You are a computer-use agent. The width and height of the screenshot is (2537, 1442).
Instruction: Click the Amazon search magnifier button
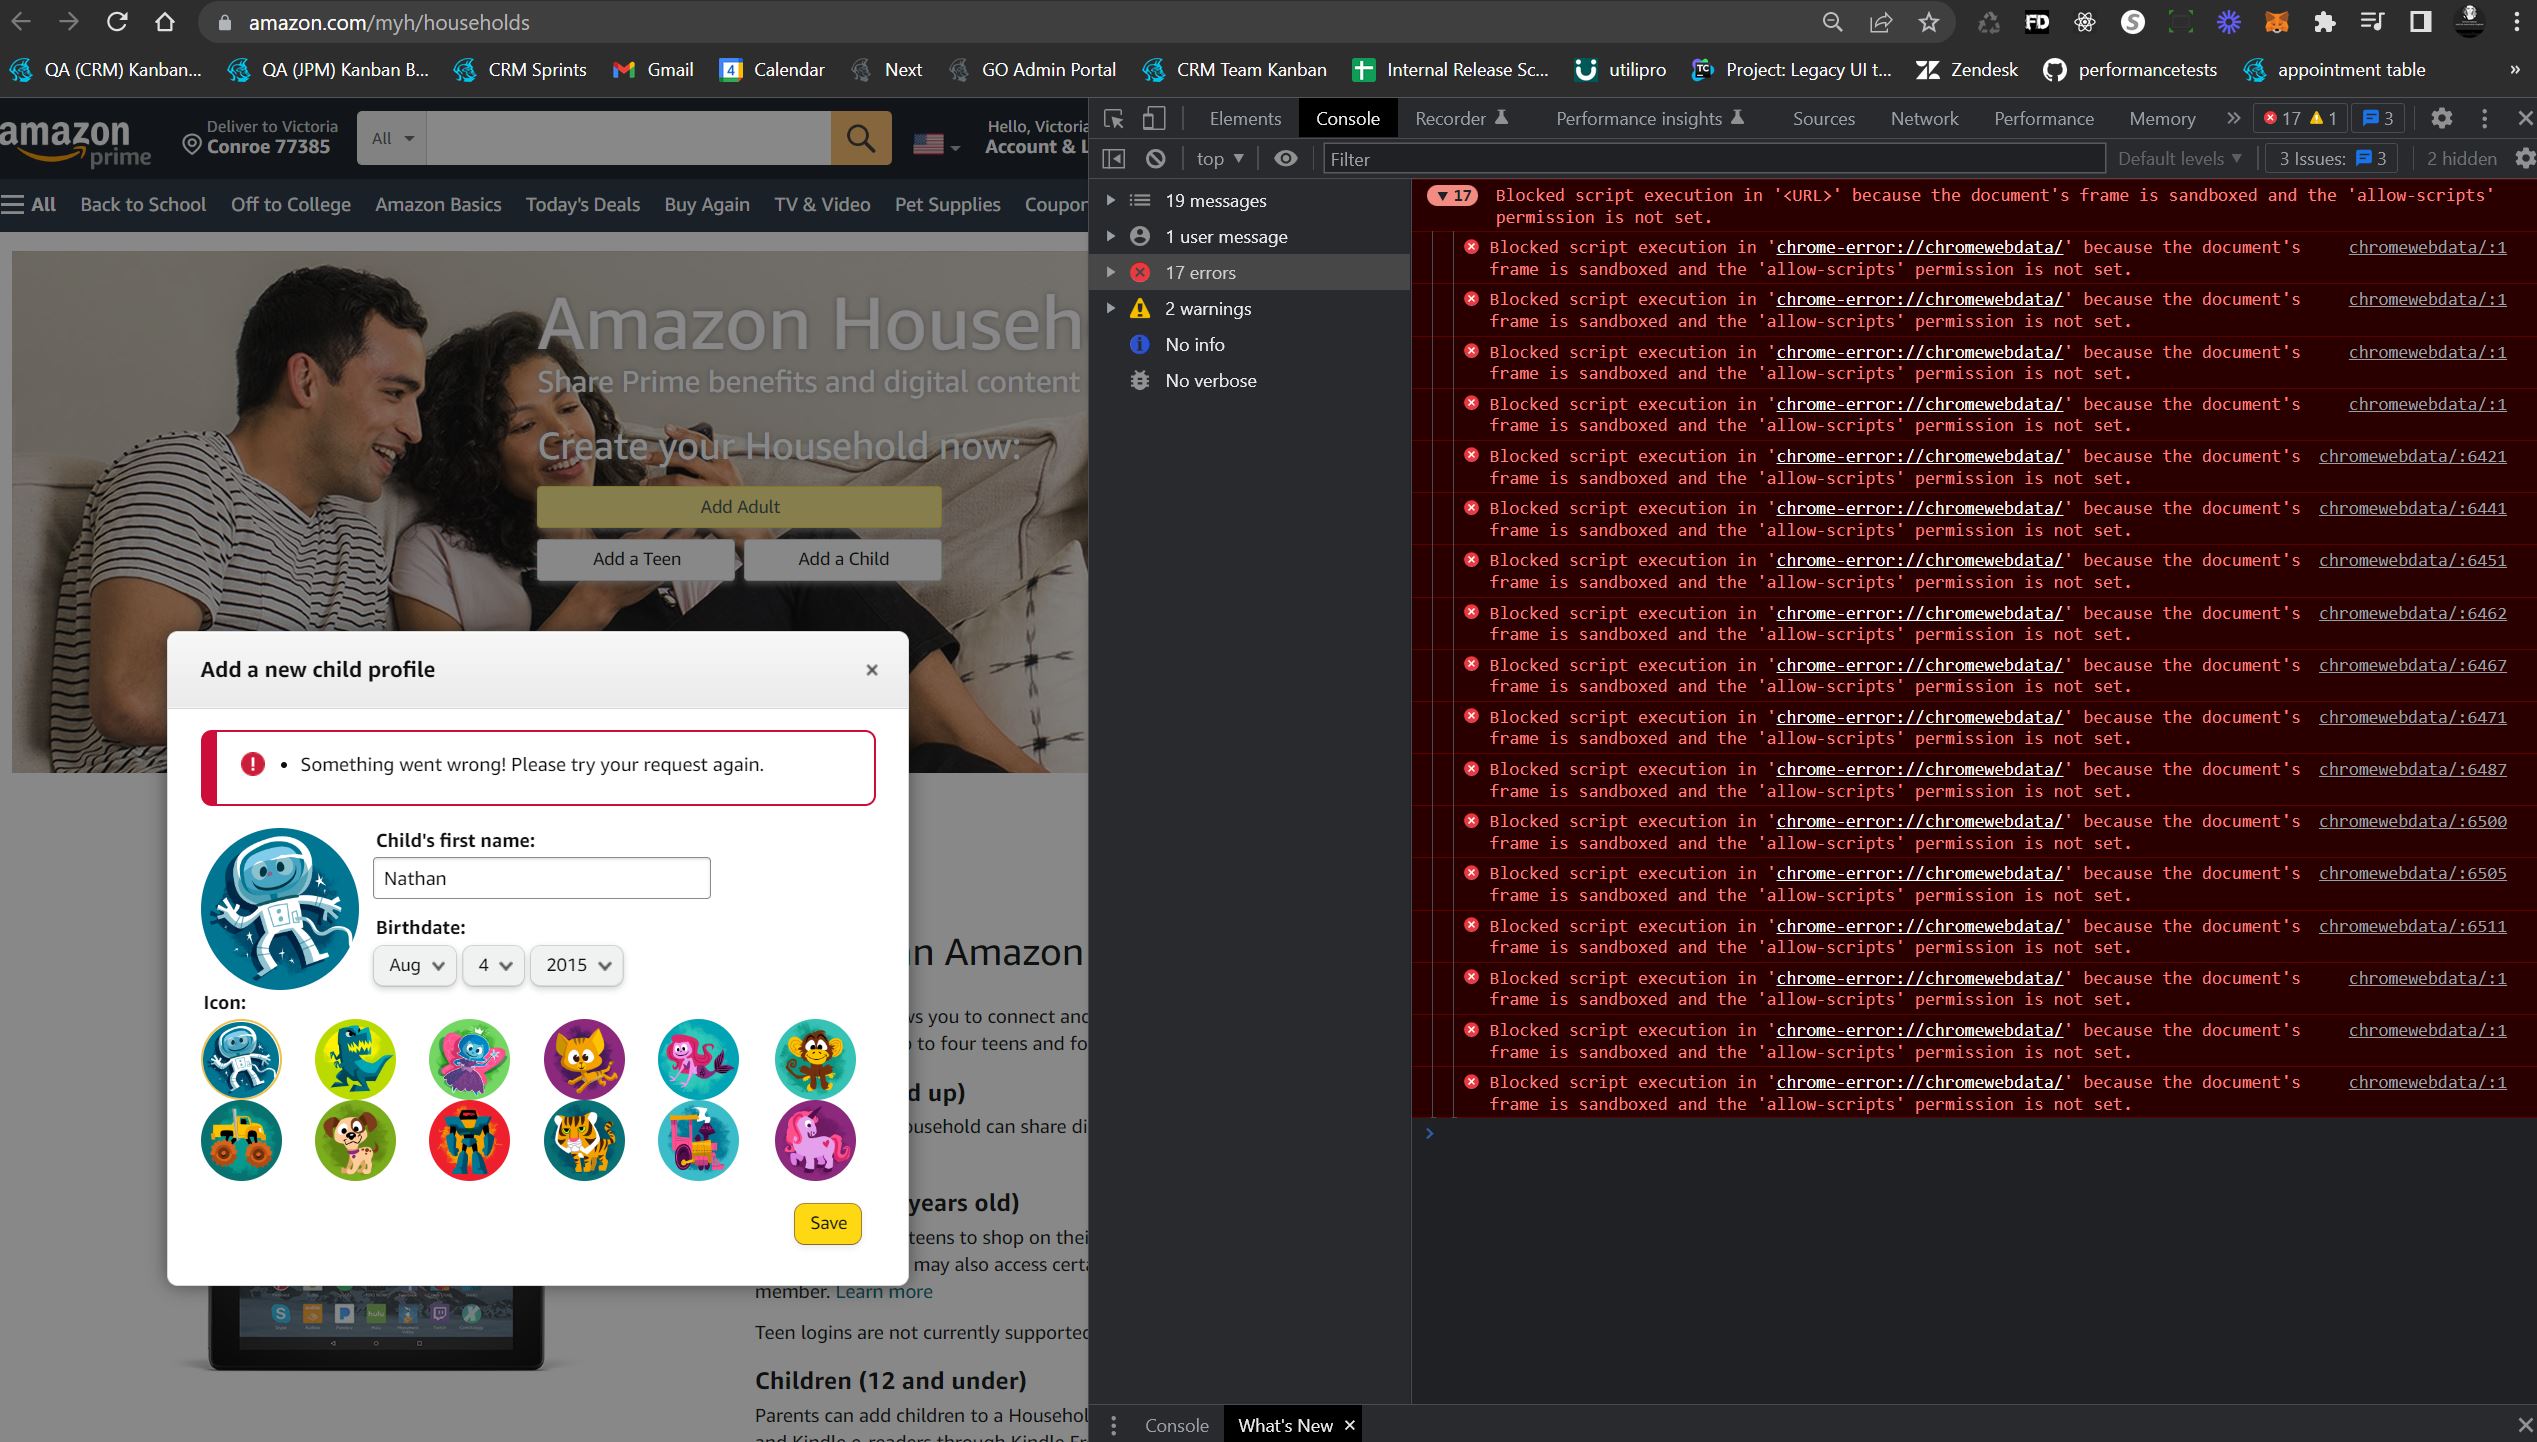pos(861,138)
